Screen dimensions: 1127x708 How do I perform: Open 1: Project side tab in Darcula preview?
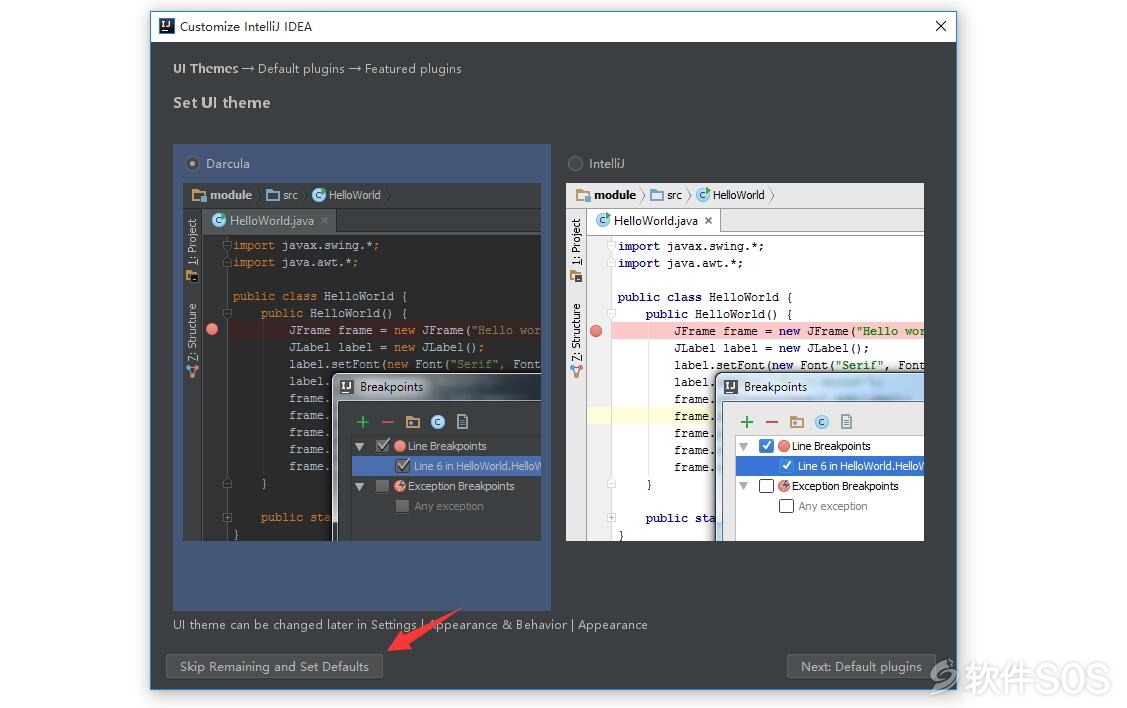click(192, 242)
